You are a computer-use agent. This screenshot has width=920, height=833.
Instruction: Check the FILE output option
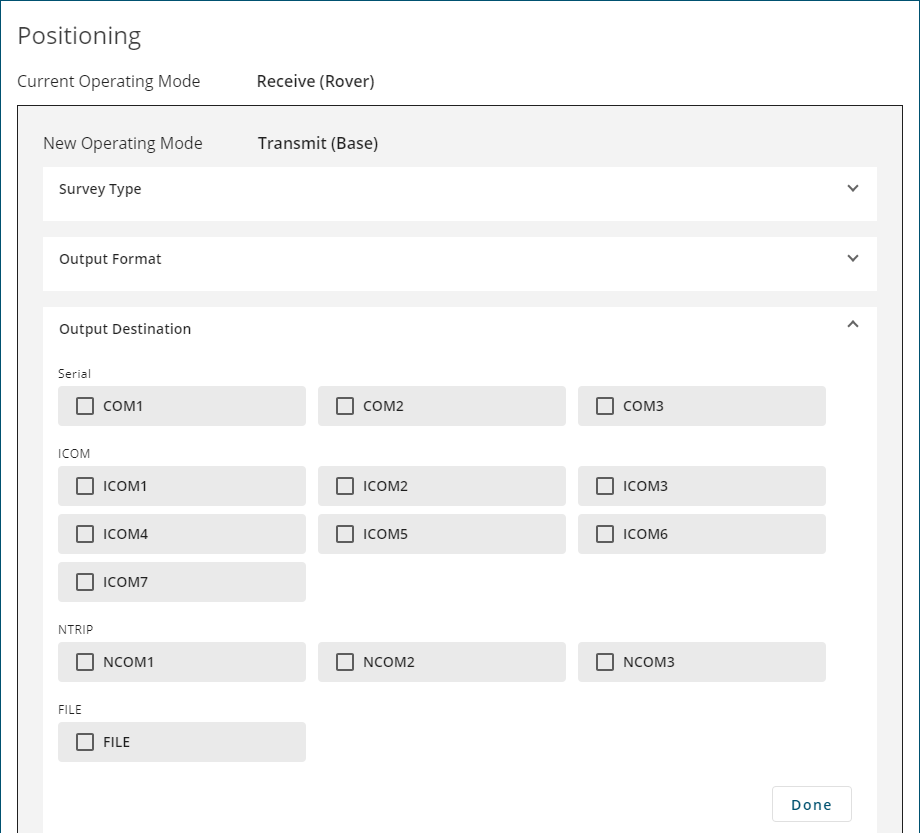pyautogui.click(x=85, y=742)
